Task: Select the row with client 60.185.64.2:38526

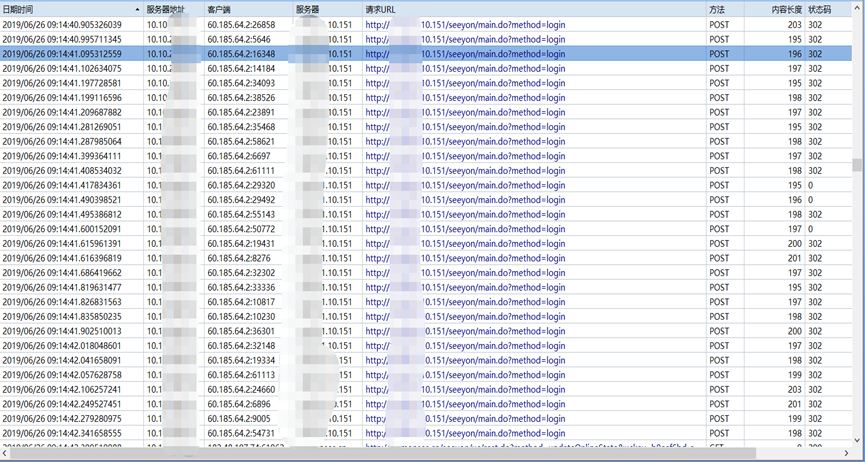Action: [x=241, y=98]
